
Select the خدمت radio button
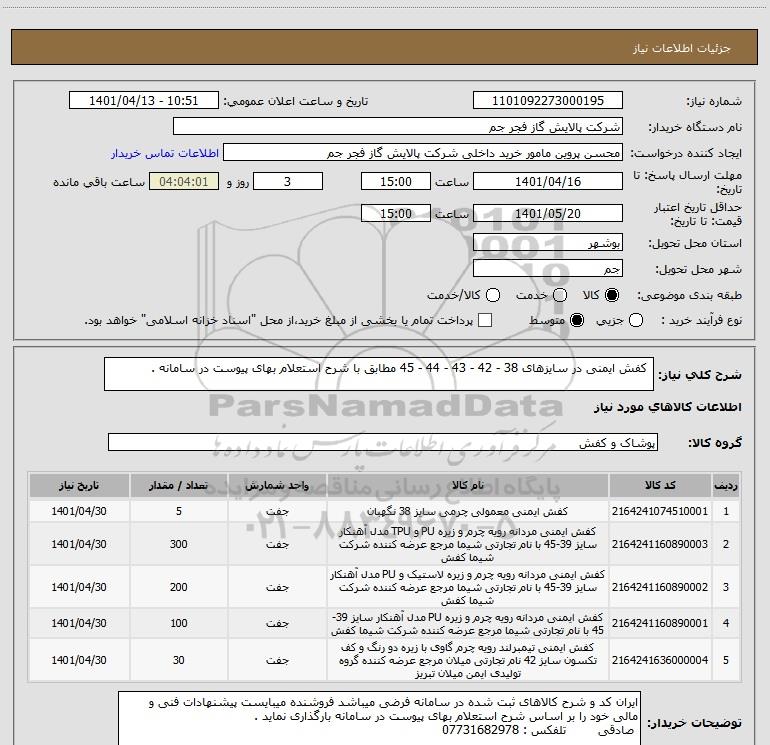pos(560,295)
